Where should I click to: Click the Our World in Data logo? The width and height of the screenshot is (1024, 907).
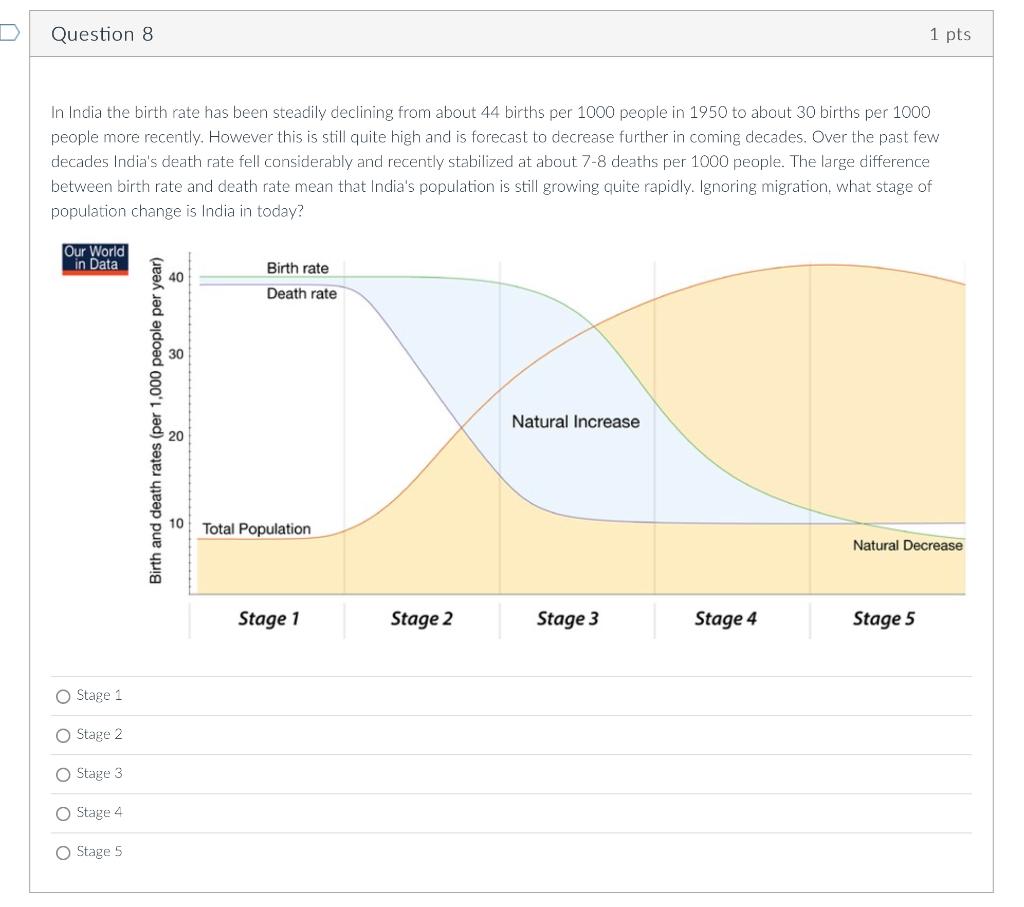pos(95,258)
